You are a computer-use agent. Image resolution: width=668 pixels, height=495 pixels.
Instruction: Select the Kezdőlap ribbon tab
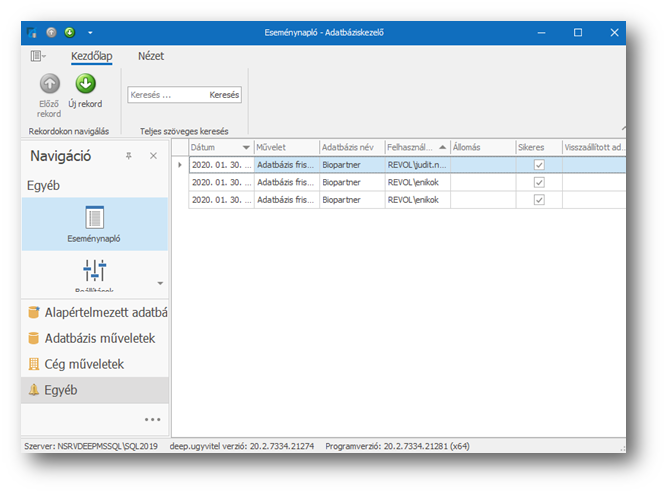(91, 57)
